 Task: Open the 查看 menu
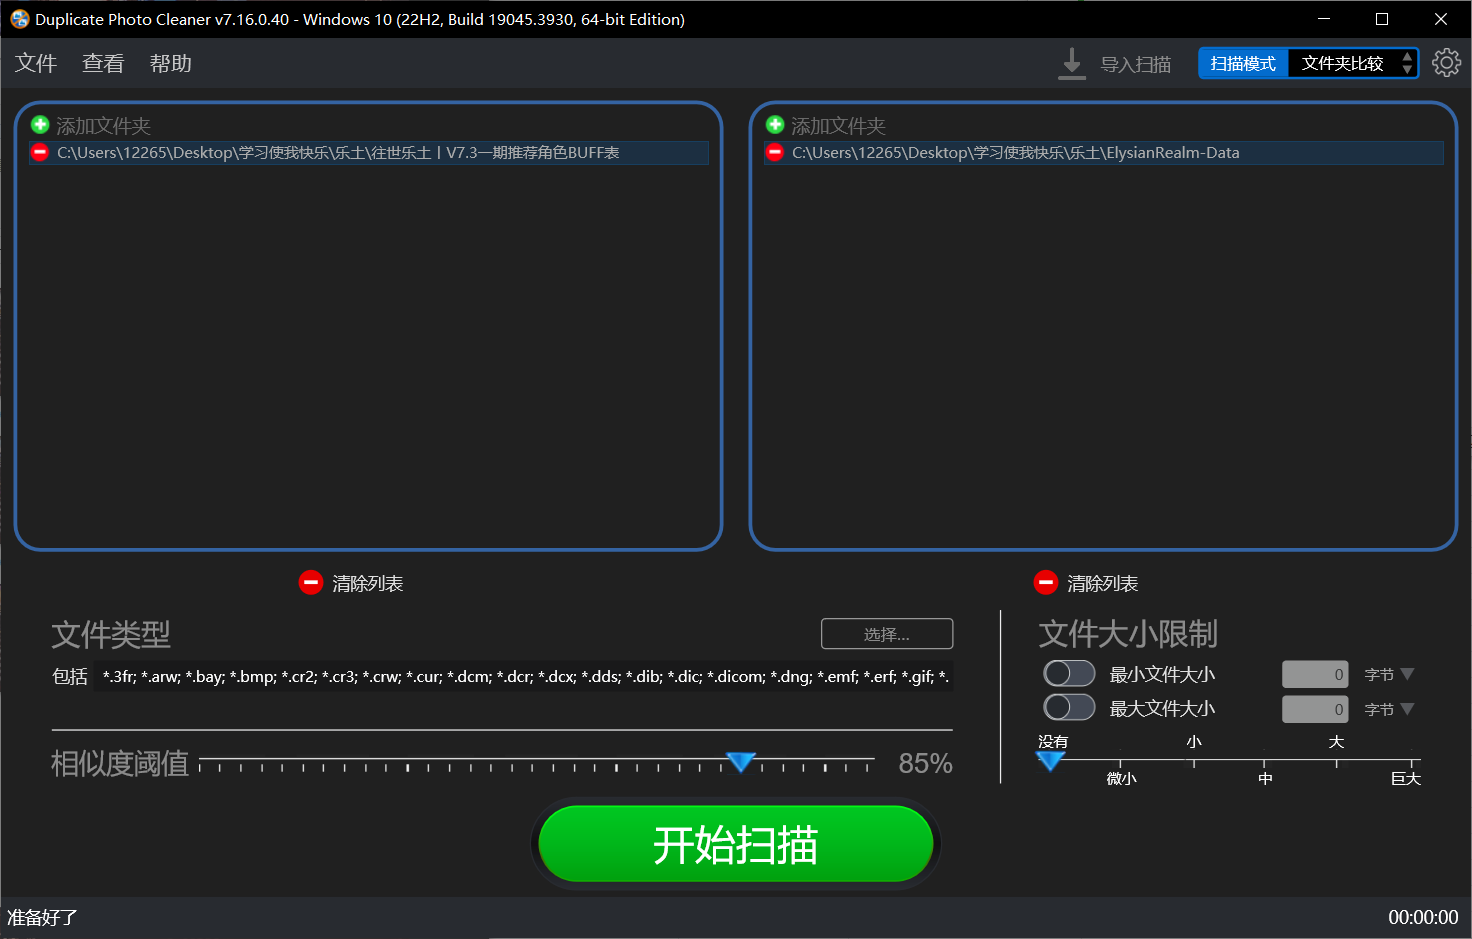click(103, 64)
